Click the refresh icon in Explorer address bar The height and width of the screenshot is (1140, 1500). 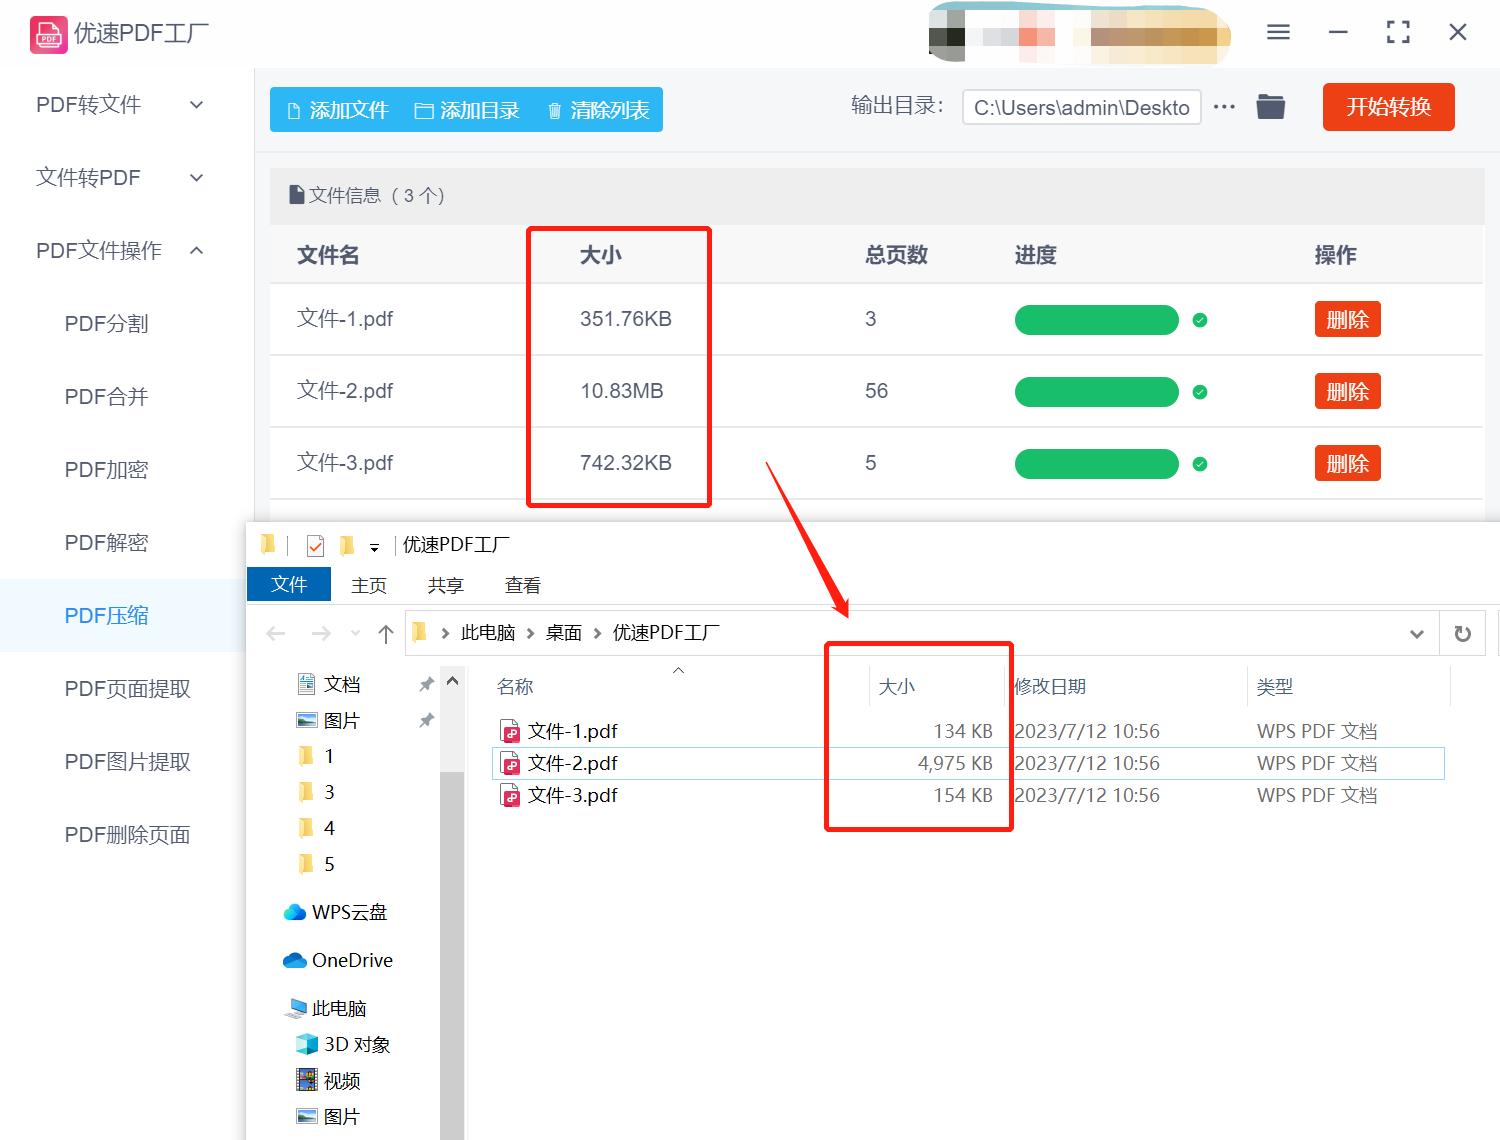click(1463, 633)
